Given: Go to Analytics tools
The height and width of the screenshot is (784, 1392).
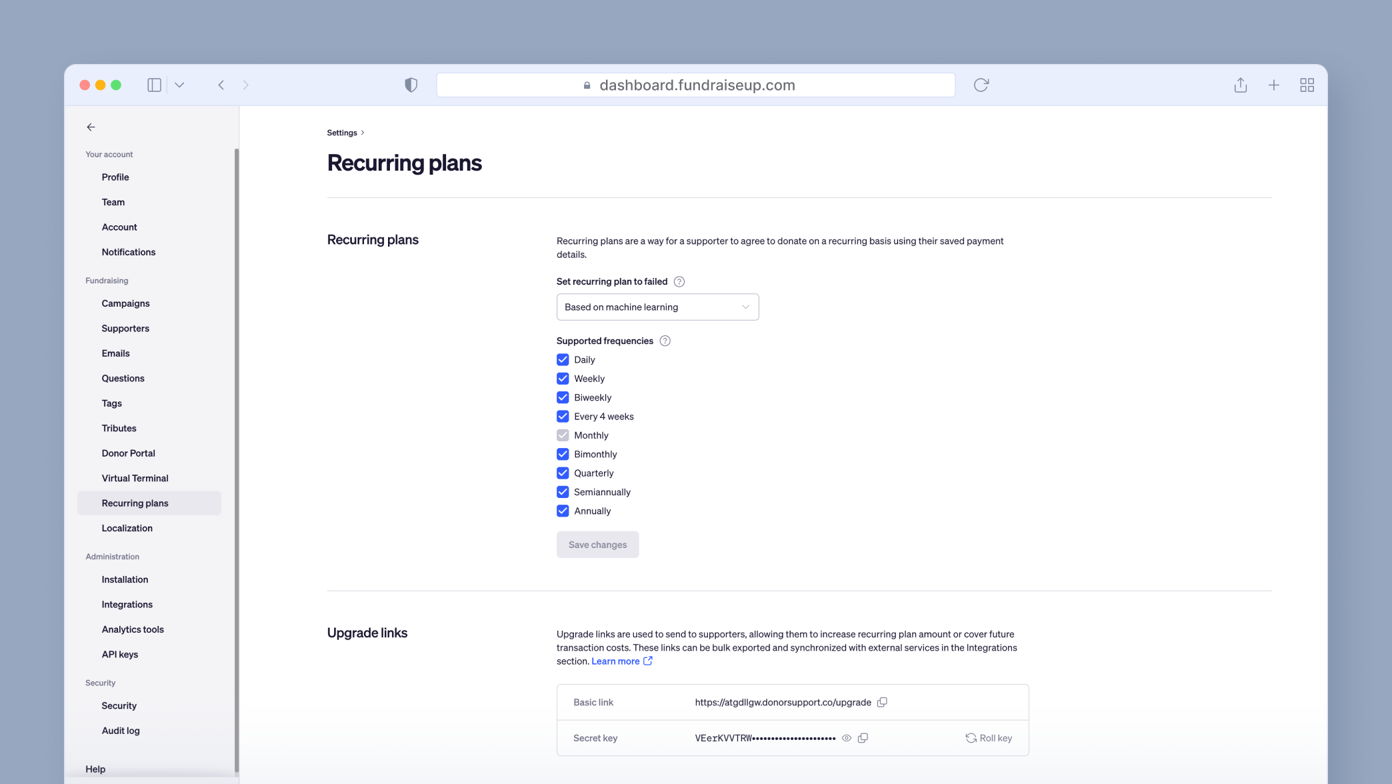Looking at the screenshot, I should point(132,629).
